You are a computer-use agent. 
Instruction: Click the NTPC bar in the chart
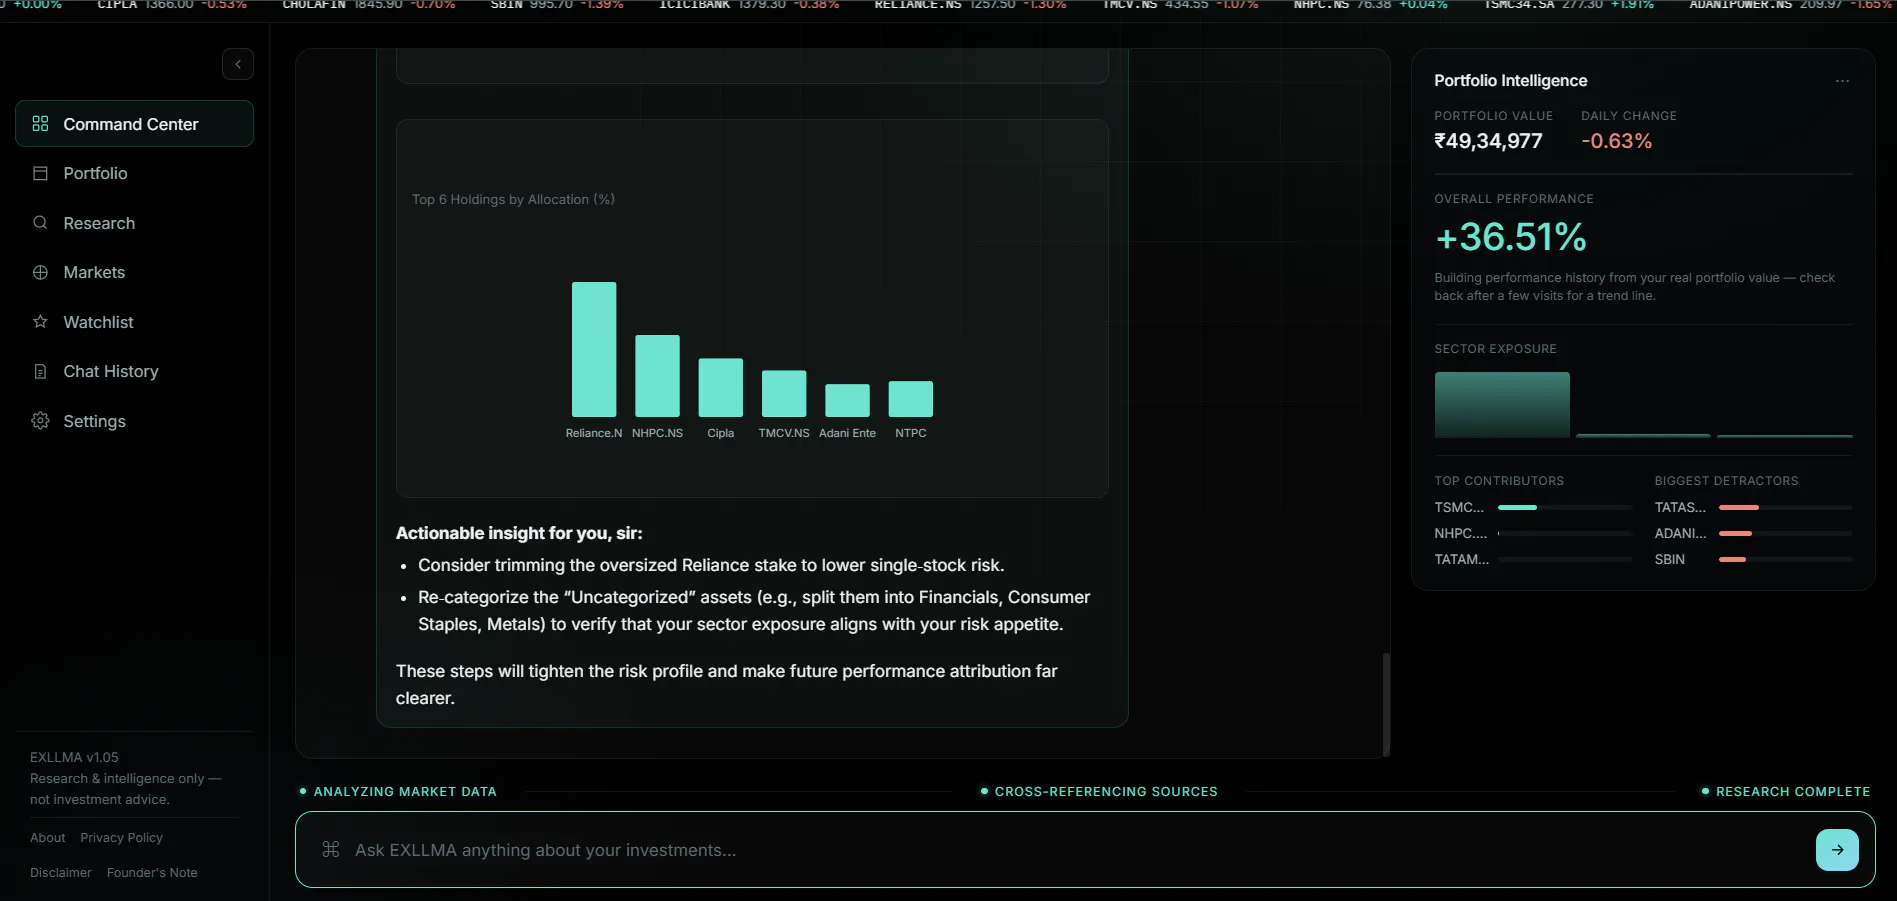coord(911,399)
